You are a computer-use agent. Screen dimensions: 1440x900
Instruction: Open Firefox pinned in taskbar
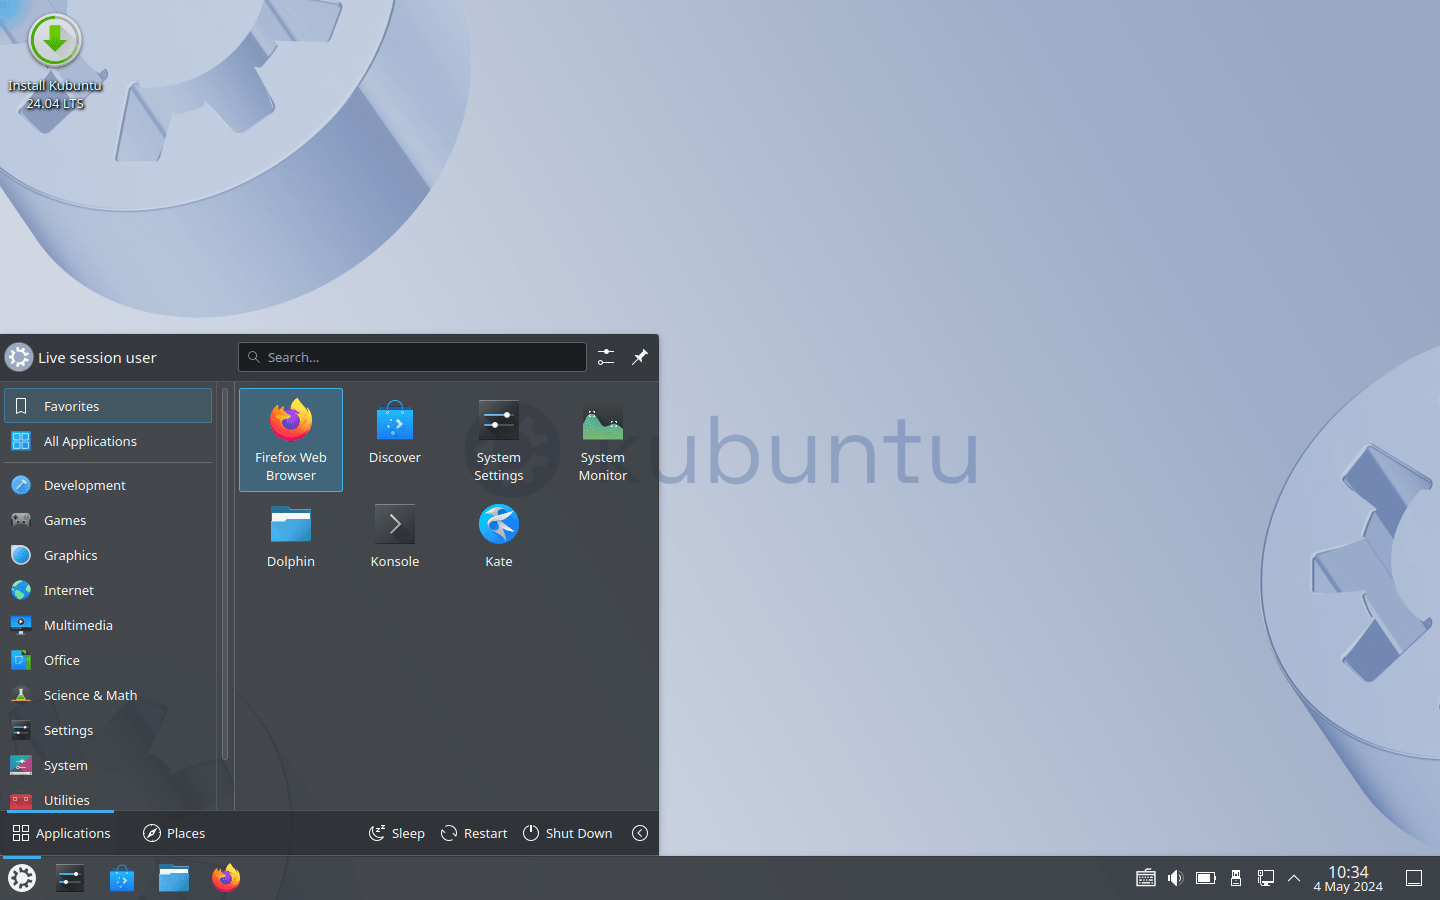coord(226,878)
